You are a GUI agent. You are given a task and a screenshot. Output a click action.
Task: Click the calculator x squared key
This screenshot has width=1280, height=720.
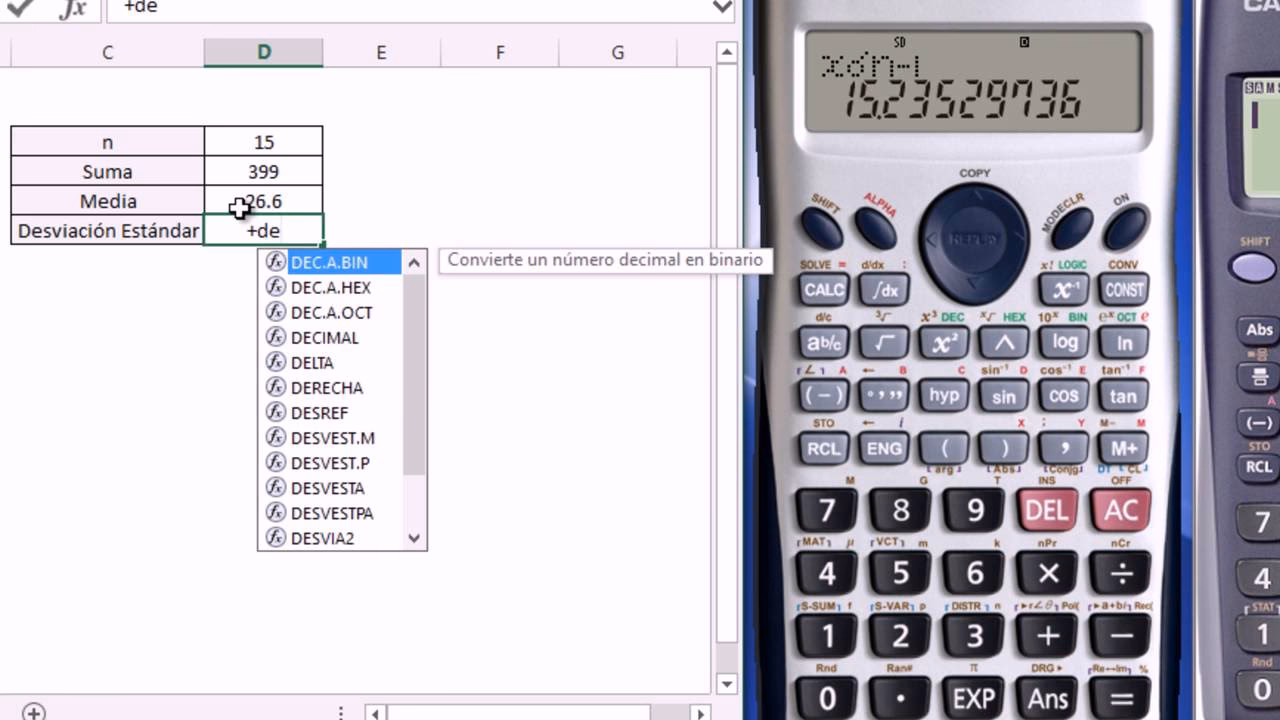pyautogui.click(x=944, y=343)
